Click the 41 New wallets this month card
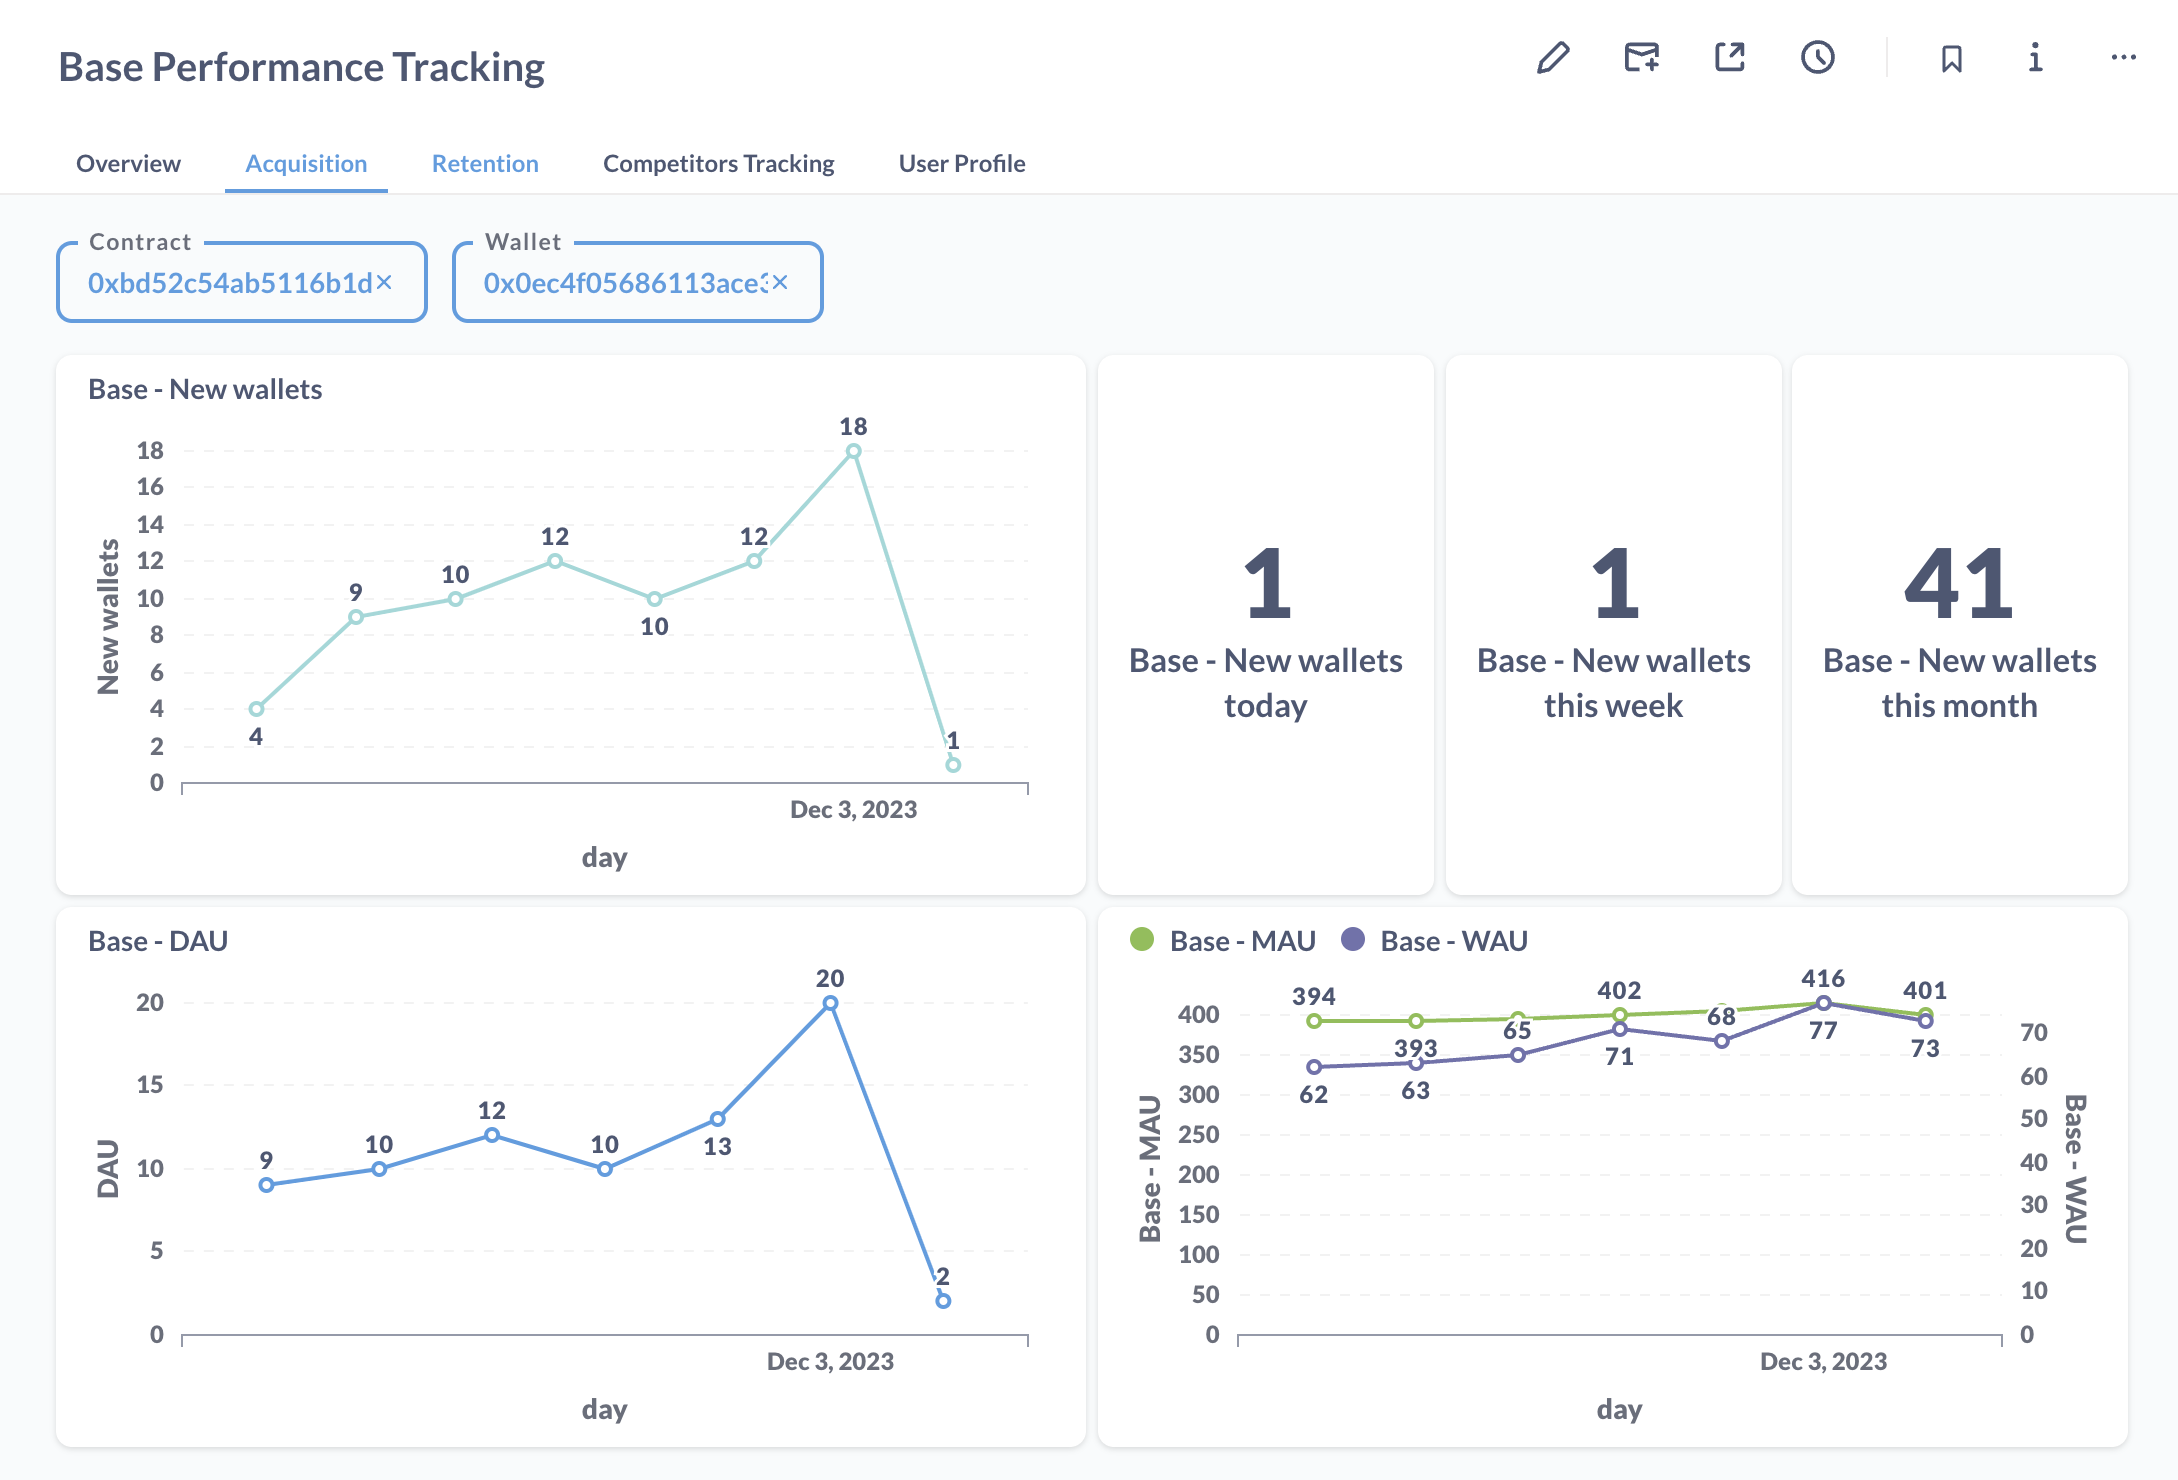The image size is (2178, 1480). tap(1959, 626)
